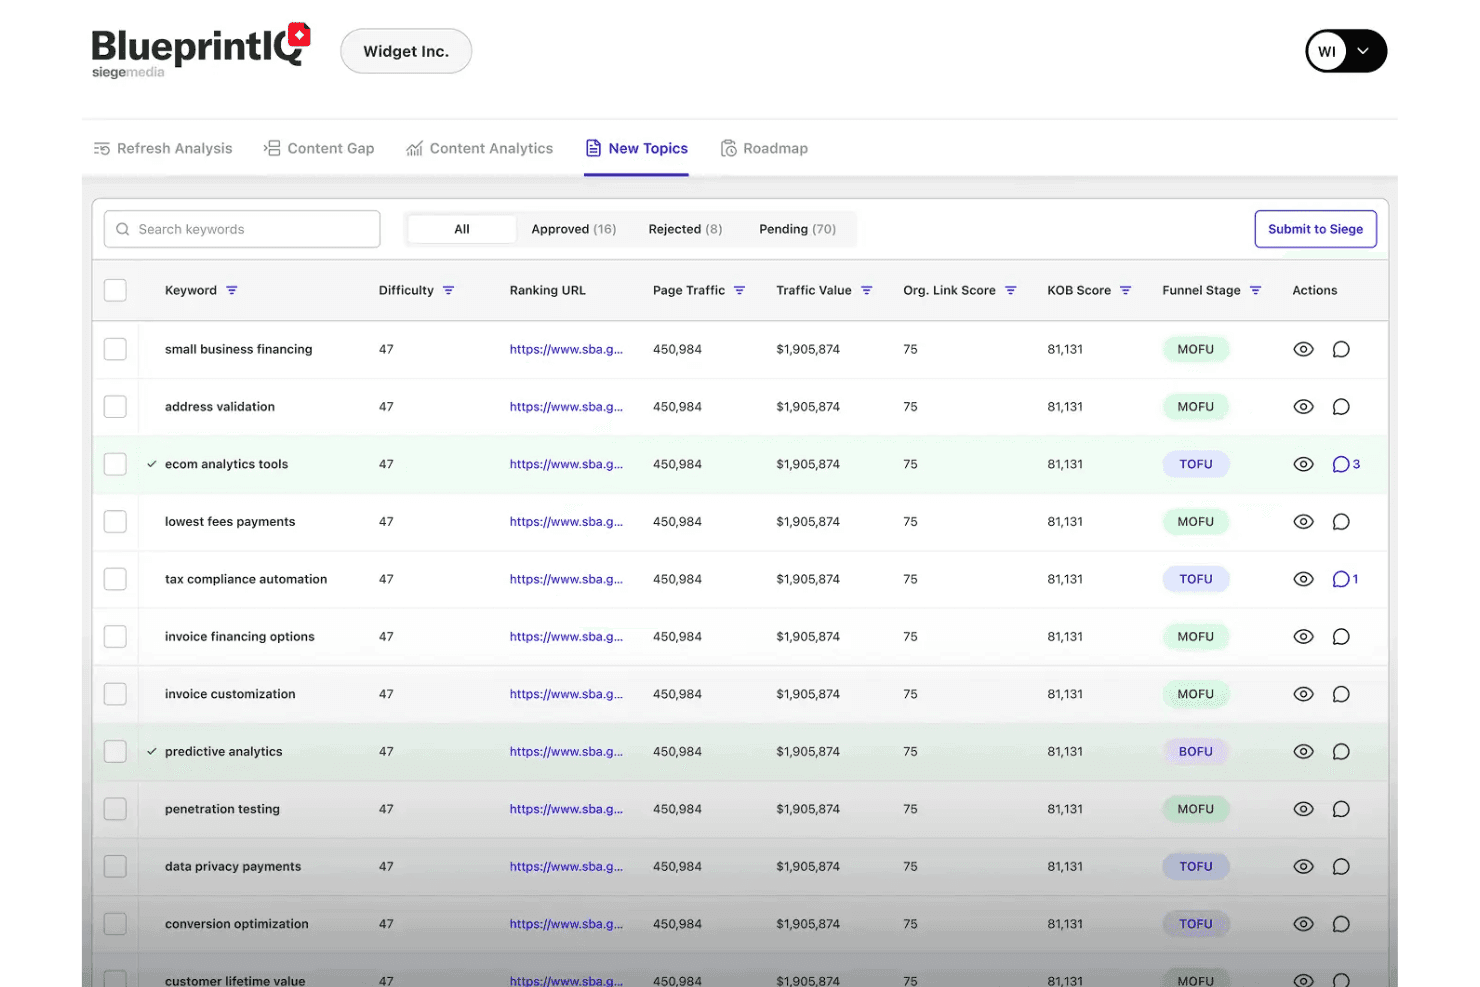The image size is (1480, 987).
Task: Navigate to the Roadmap tab
Action: (x=764, y=148)
